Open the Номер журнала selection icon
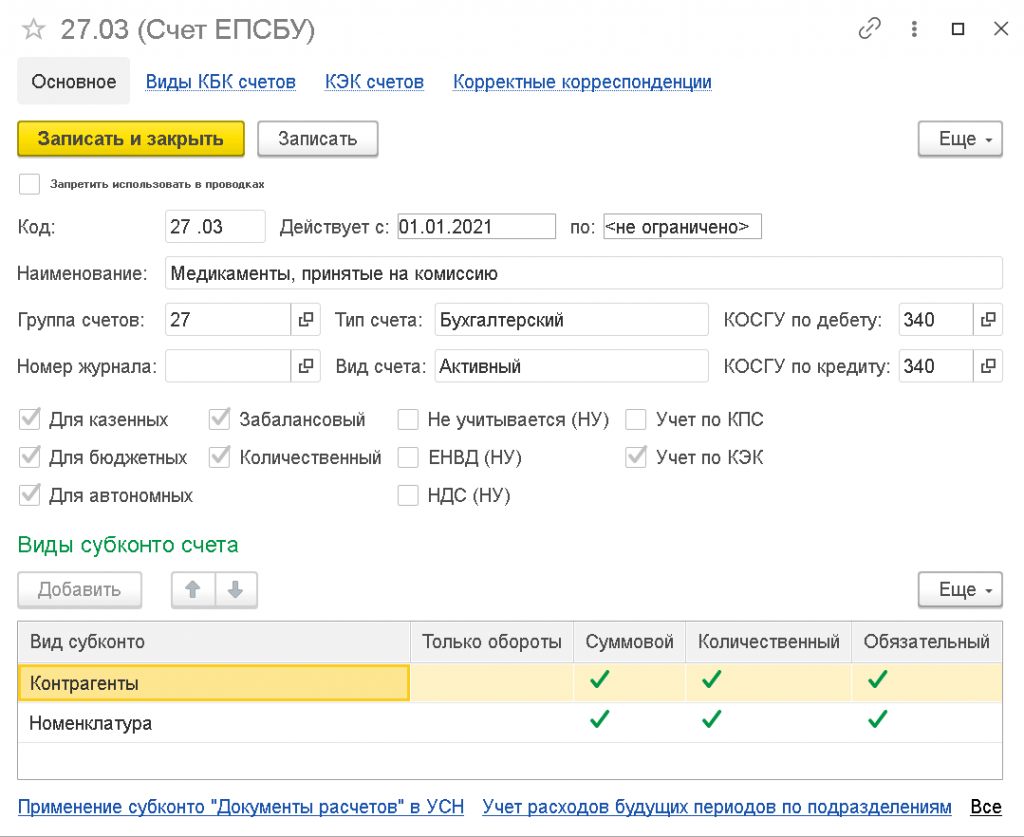Viewport: 1024px width, 837px height. tap(306, 366)
